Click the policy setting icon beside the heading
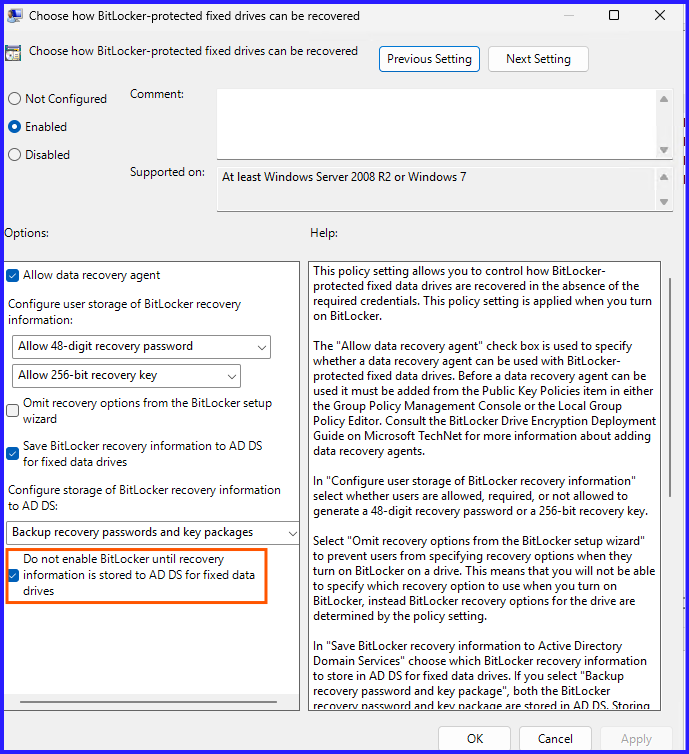 (x=14, y=53)
